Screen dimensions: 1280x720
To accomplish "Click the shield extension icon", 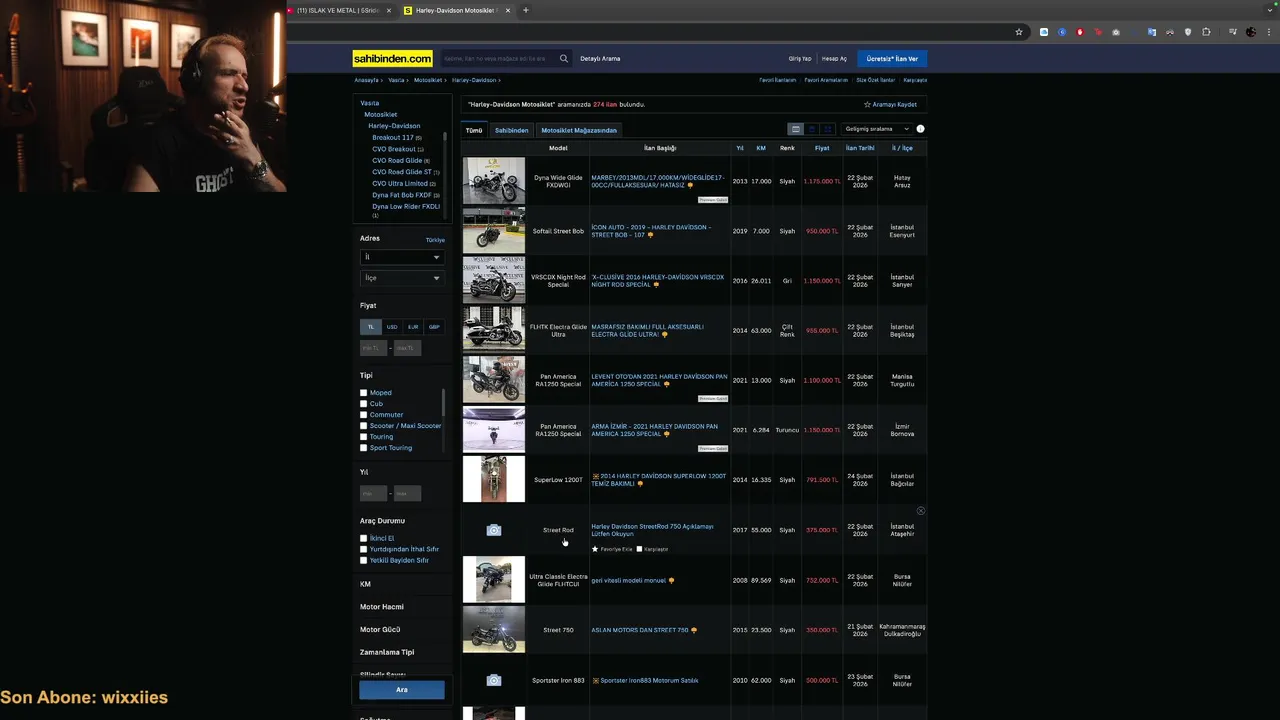I will click(1188, 32).
